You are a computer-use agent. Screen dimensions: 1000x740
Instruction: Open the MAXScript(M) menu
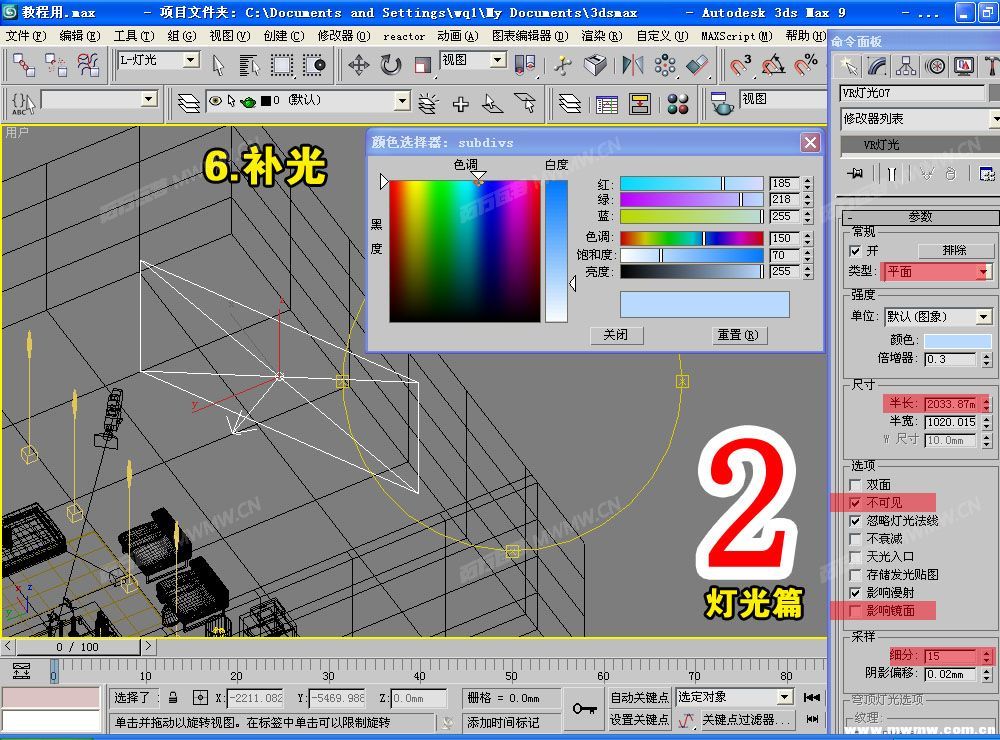click(737, 36)
